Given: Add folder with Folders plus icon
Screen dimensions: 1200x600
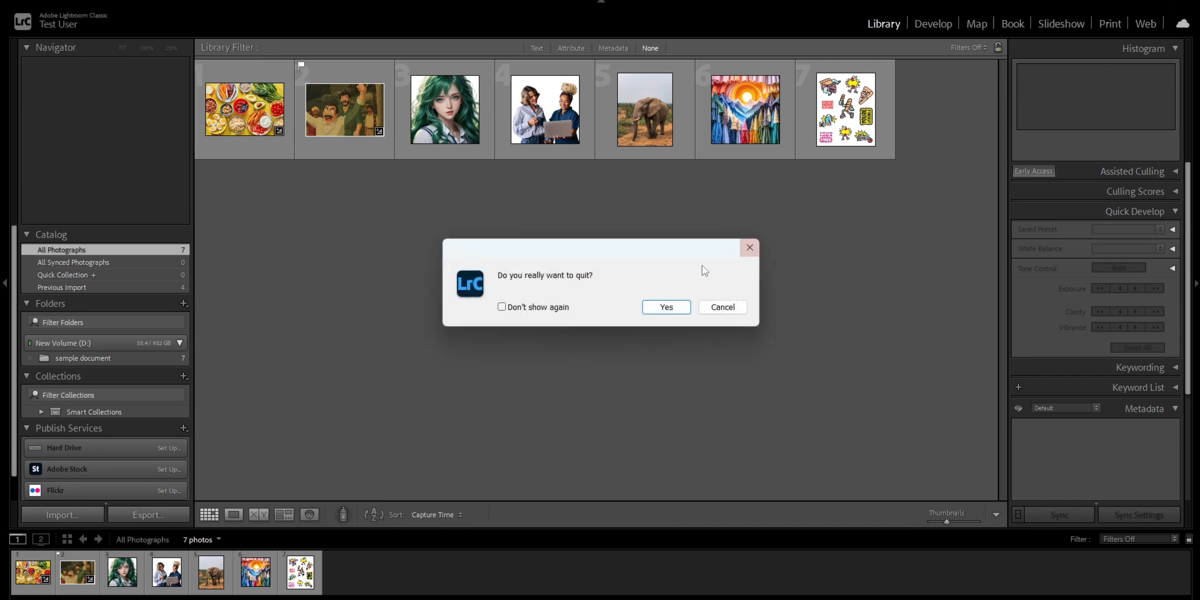Looking at the screenshot, I should [183, 303].
